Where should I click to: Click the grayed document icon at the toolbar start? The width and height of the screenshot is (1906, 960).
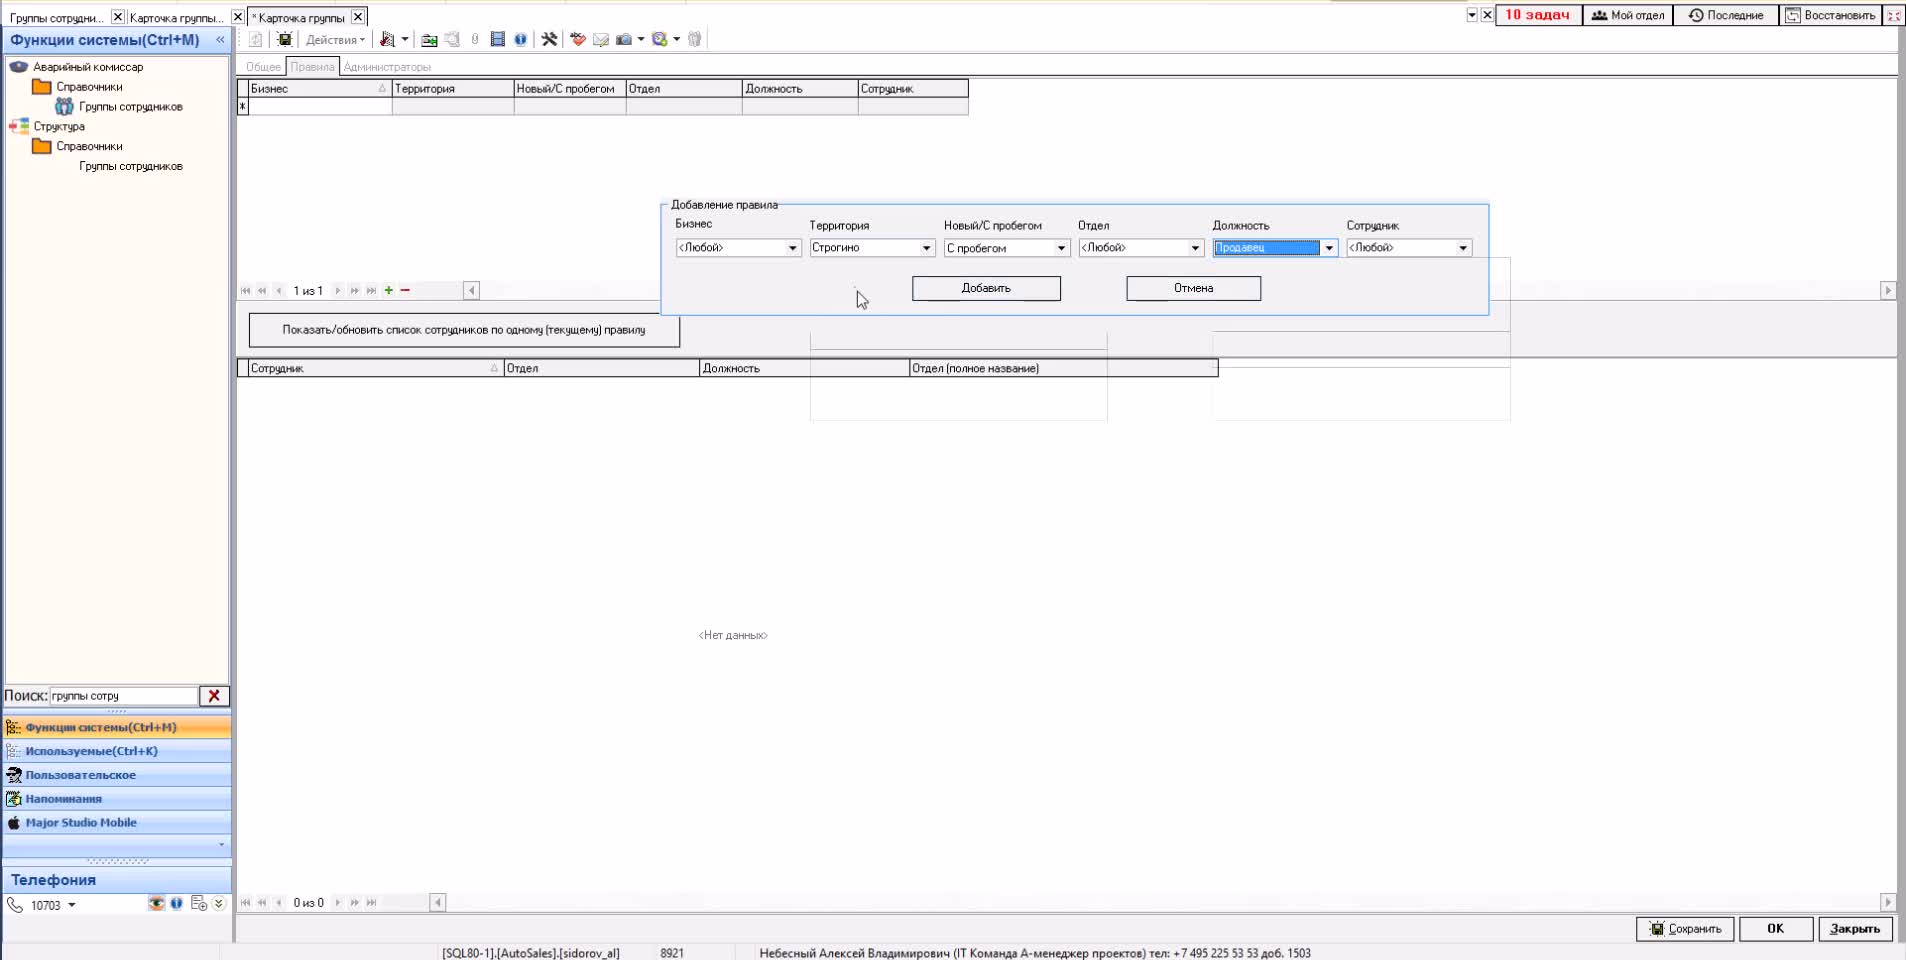(256, 39)
